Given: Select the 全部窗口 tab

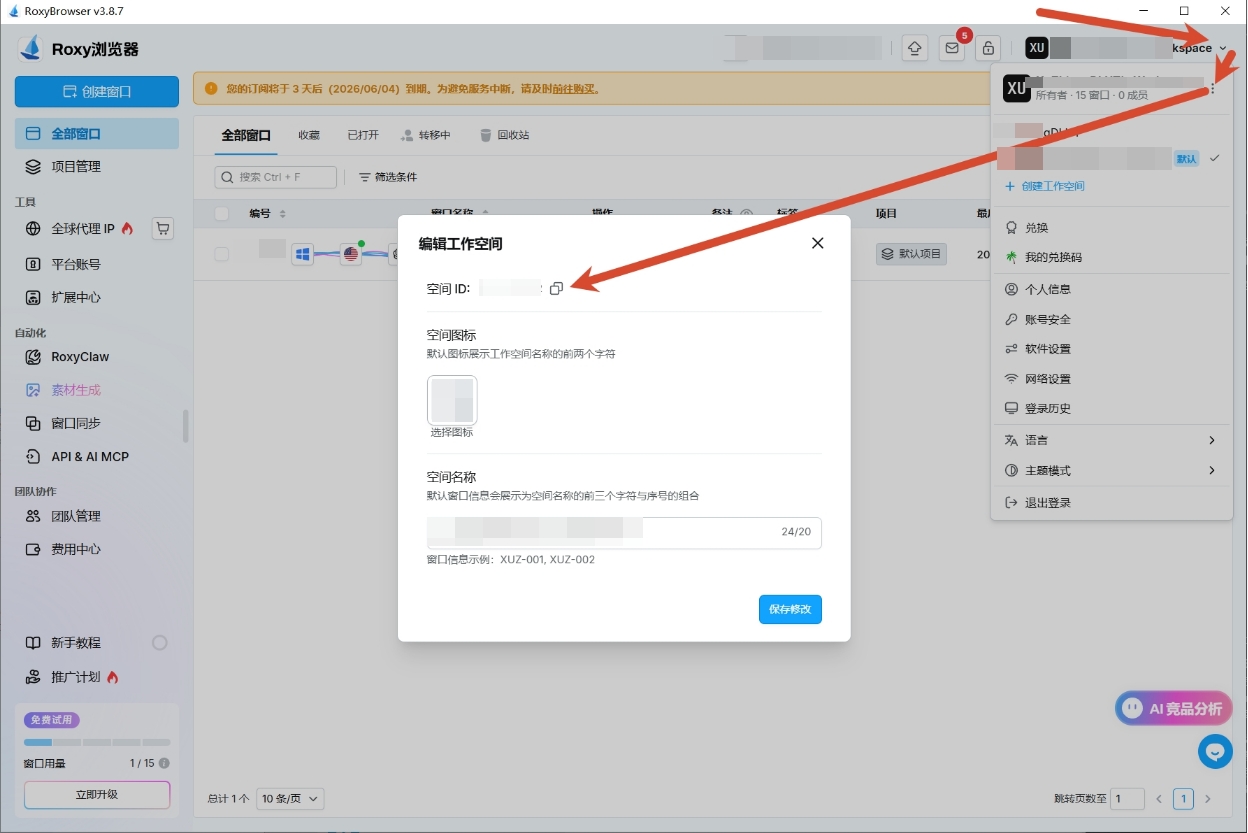Looking at the screenshot, I should point(246,135).
